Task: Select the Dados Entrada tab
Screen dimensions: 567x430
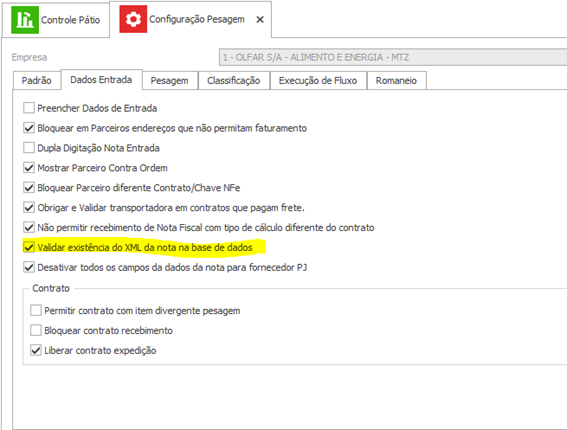Action: click(x=101, y=80)
